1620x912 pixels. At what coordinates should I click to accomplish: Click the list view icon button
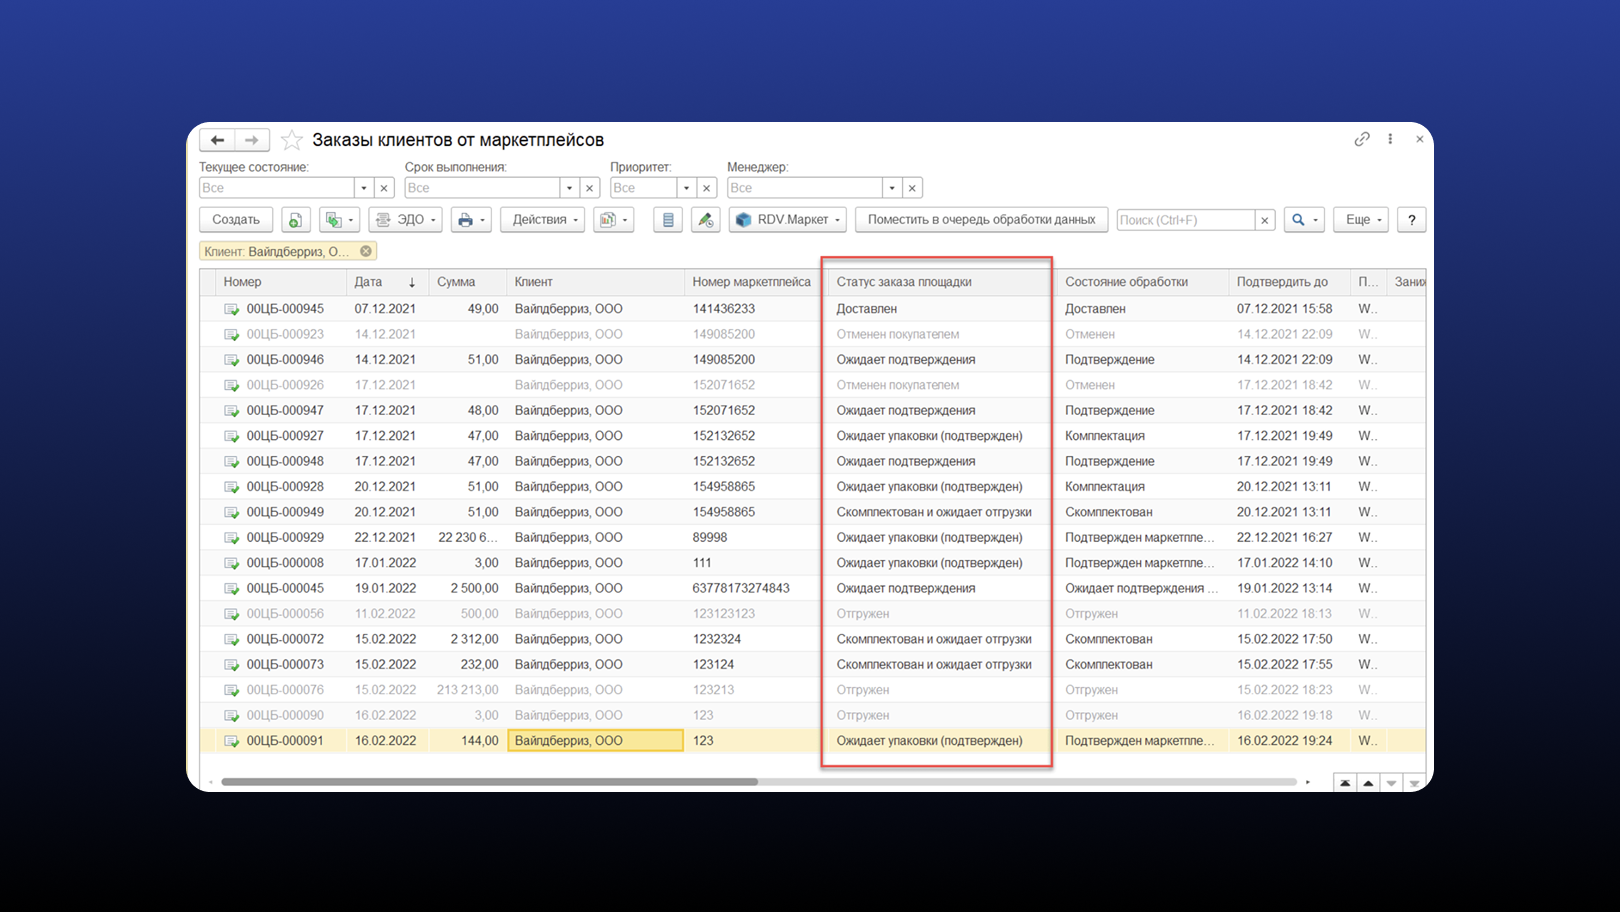pyautogui.click(x=668, y=220)
